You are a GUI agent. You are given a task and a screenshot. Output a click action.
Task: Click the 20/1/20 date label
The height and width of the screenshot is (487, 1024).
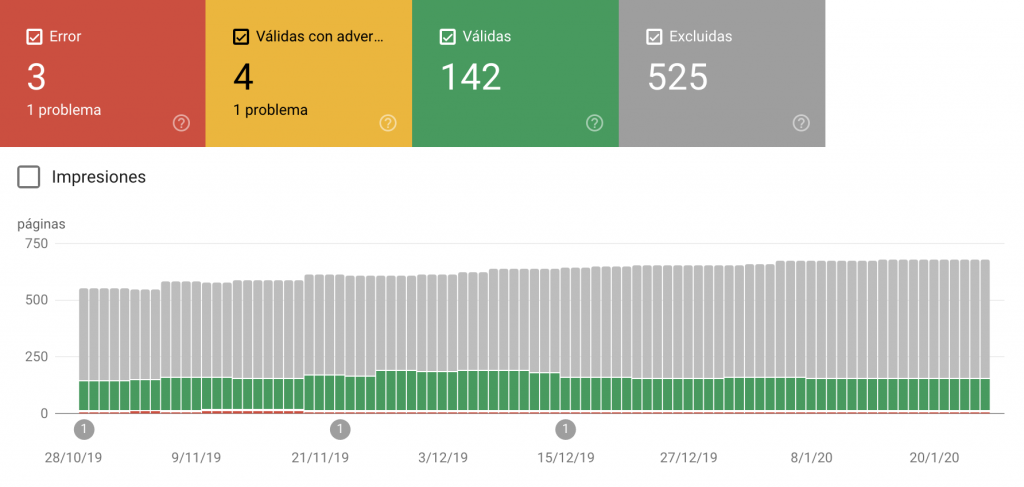coord(934,458)
